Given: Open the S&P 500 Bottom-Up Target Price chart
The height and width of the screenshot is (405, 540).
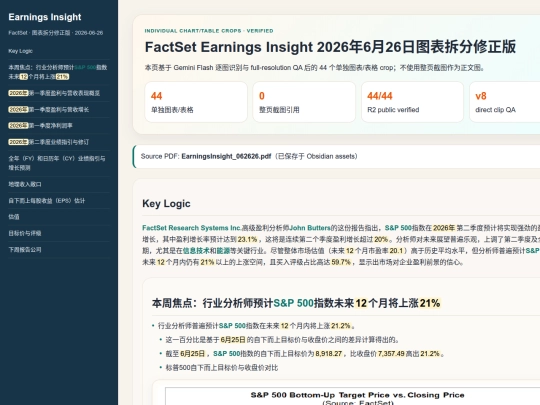Looking at the screenshot, I should (x=353, y=396).
